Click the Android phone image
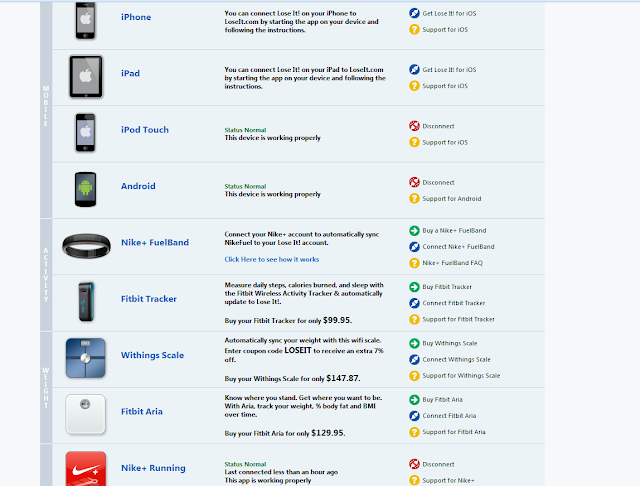 click(x=85, y=189)
